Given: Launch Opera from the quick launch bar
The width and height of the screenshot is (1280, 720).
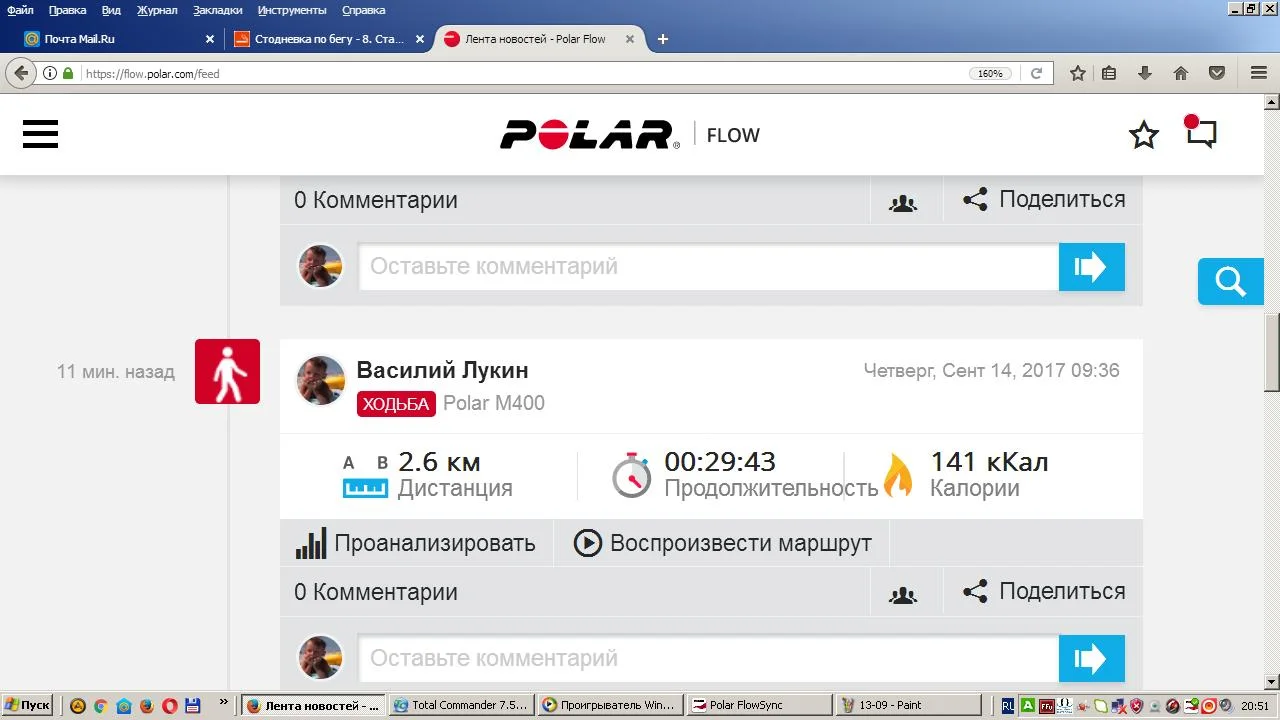Looking at the screenshot, I should pyautogui.click(x=170, y=705).
